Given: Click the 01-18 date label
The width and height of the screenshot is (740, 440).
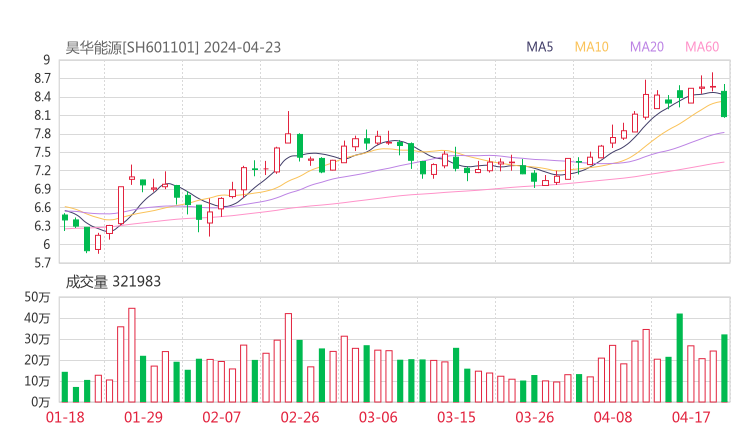Looking at the screenshot, I should 65,416.
